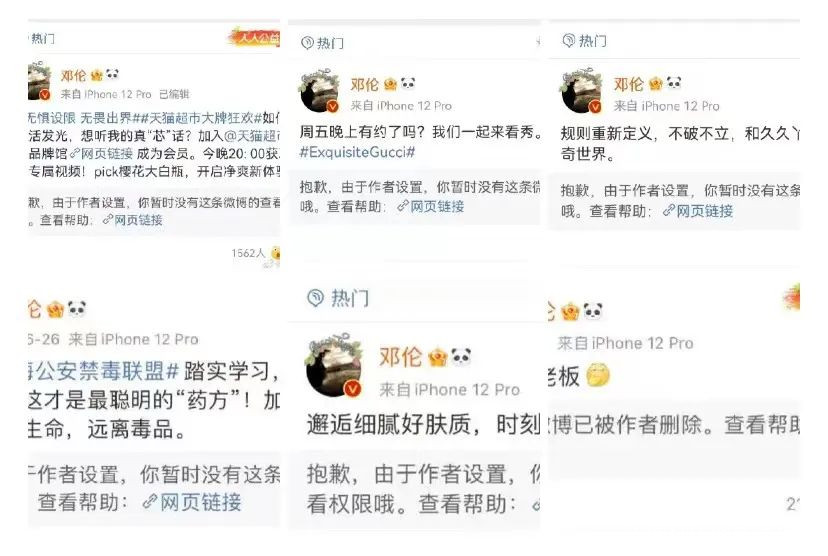Click the 热门 compass icon in the top-middle post
The width and height of the screenshot is (828, 556).
(307, 43)
